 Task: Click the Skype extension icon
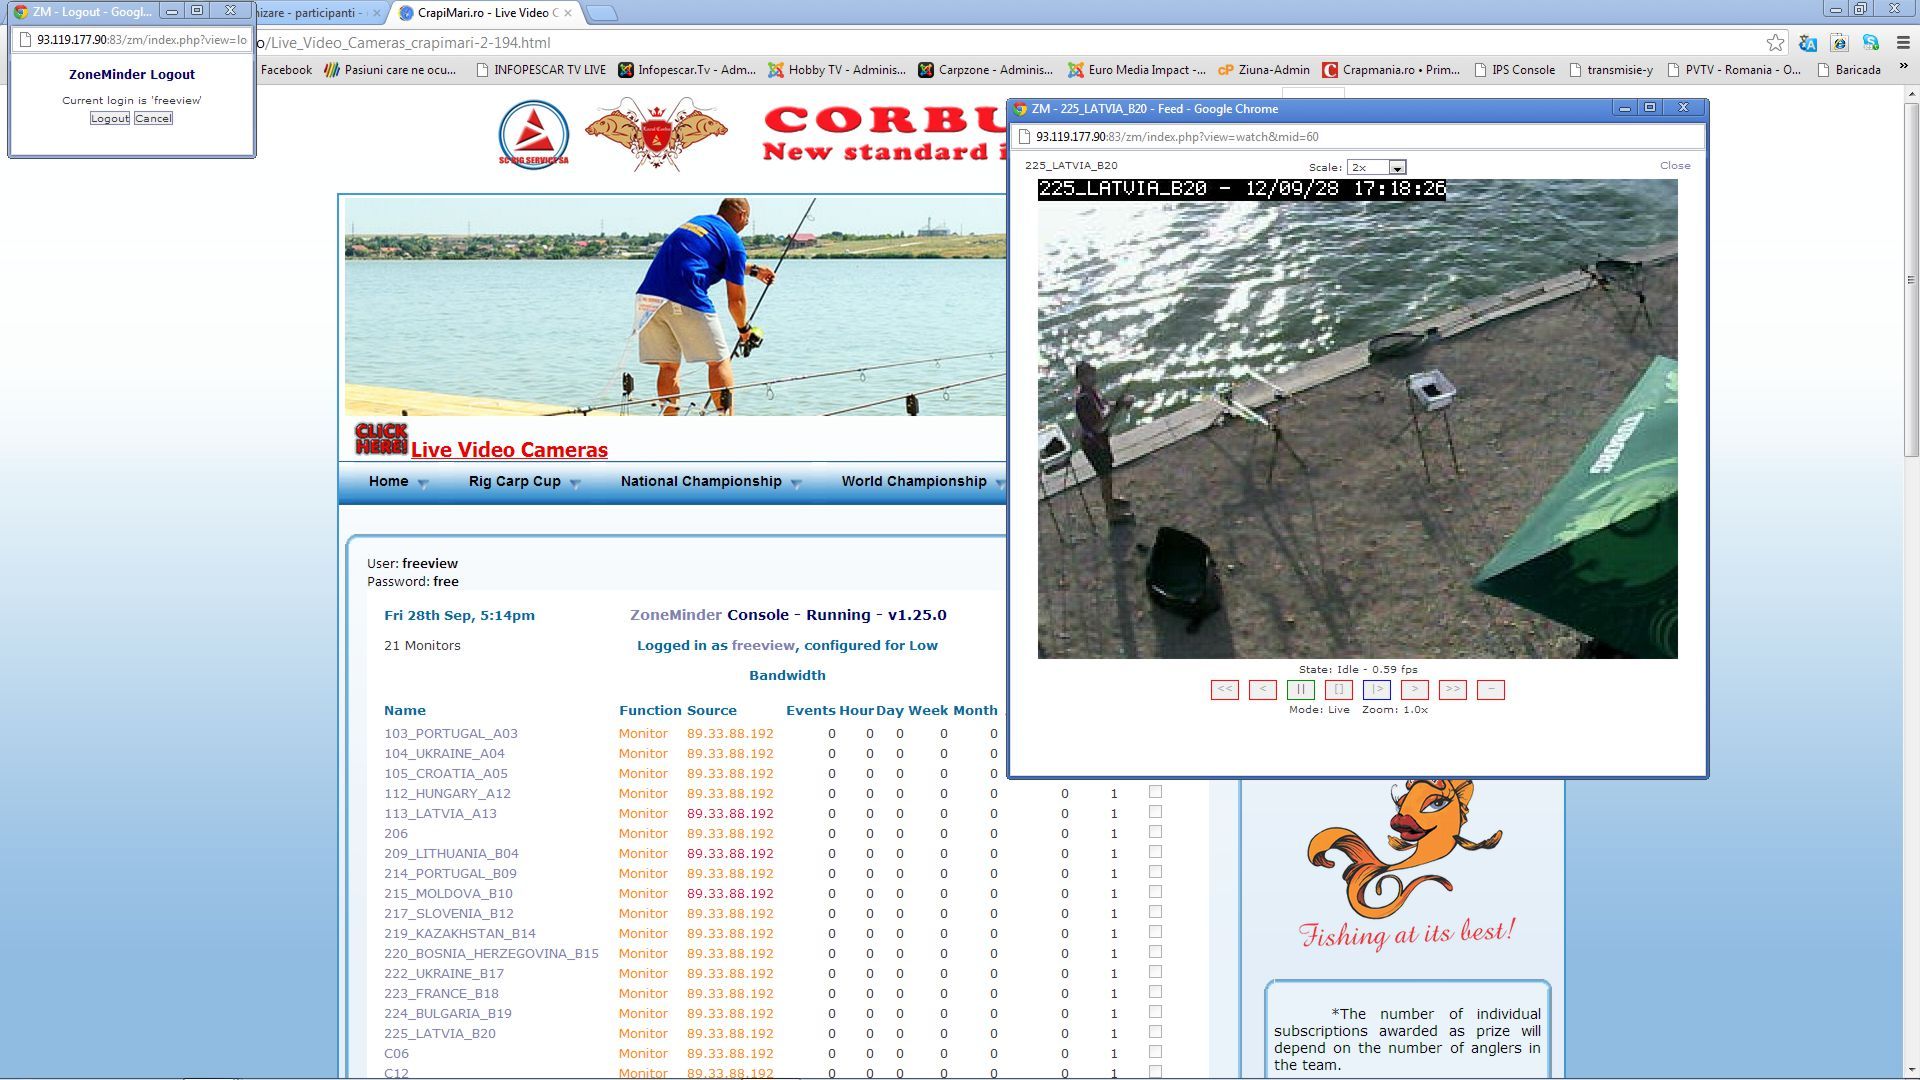[1871, 43]
